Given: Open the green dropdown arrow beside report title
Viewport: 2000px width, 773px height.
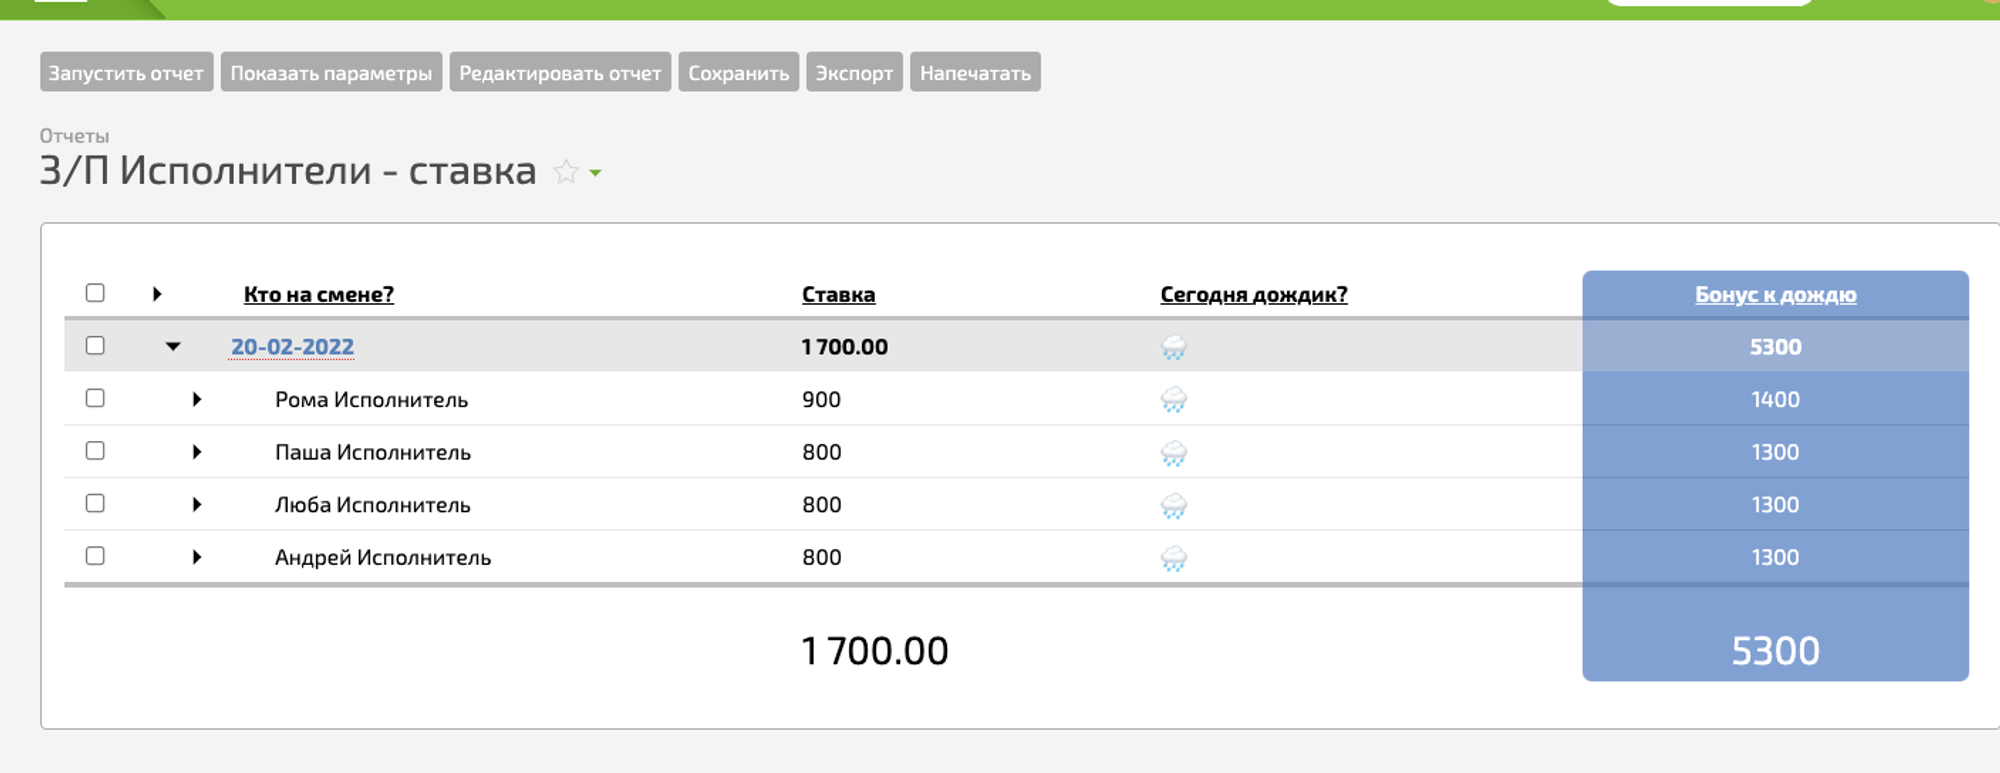Looking at the screenshot, I should click(x=596, y=173).
